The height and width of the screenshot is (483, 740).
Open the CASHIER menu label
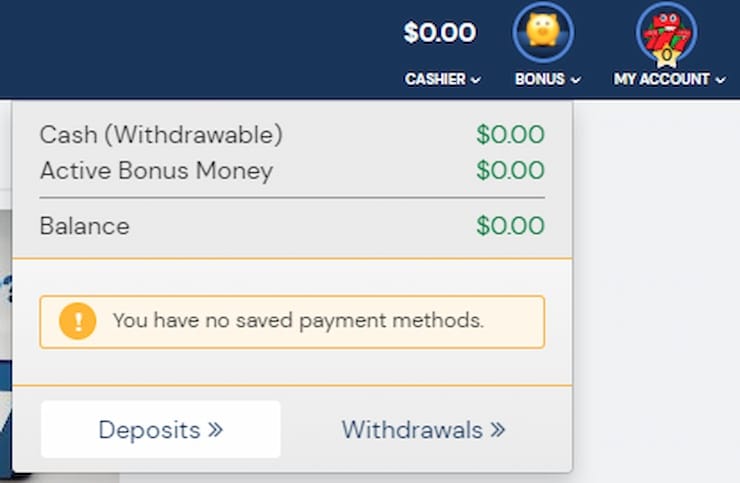point(435,79)
